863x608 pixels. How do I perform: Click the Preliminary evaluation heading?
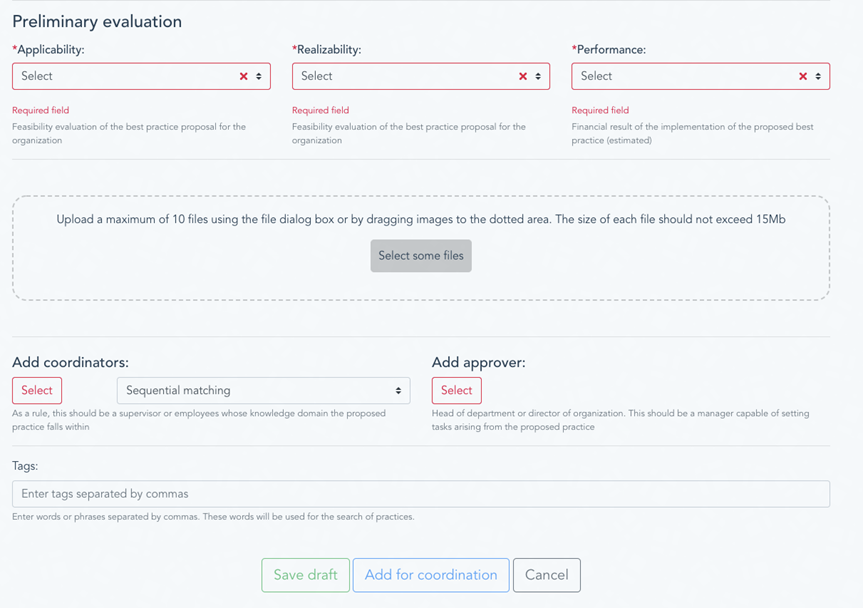pos(97,21)
